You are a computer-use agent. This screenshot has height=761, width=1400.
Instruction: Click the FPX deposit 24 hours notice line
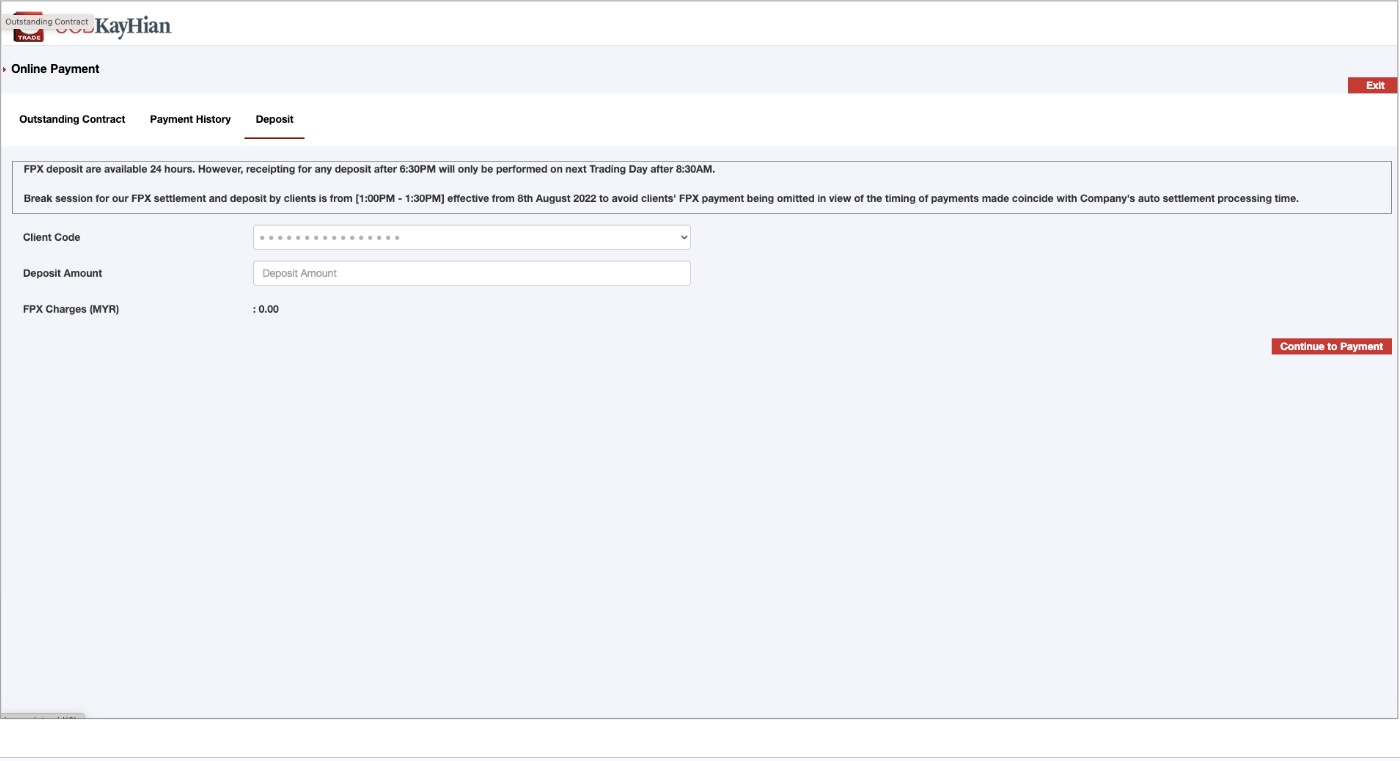point(369,169)
